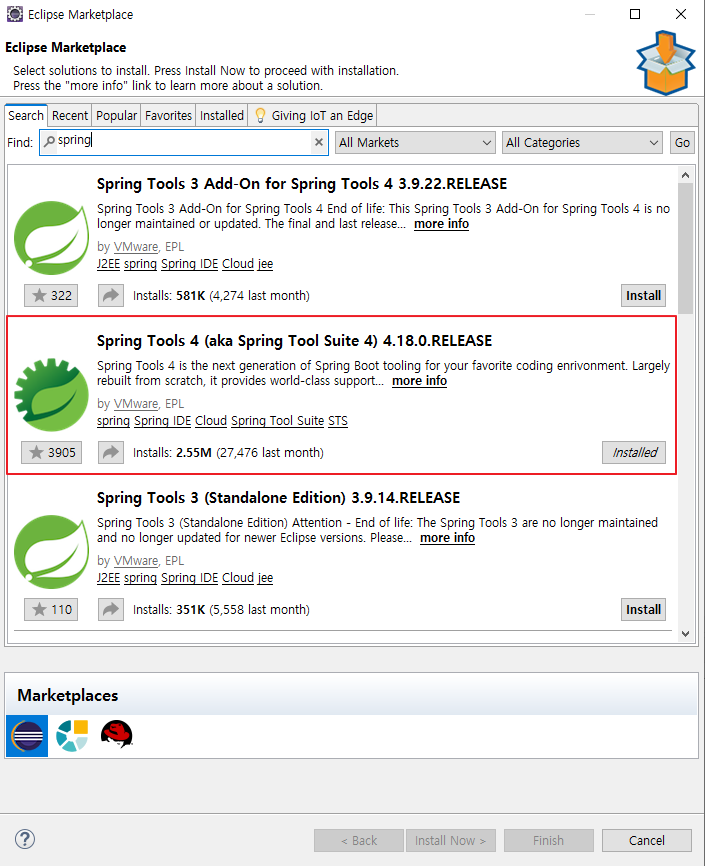Click Cloud tag under Spring Tools 3 Add-On
The width and height of the screenshot is (705, 866).
[238, 264]
